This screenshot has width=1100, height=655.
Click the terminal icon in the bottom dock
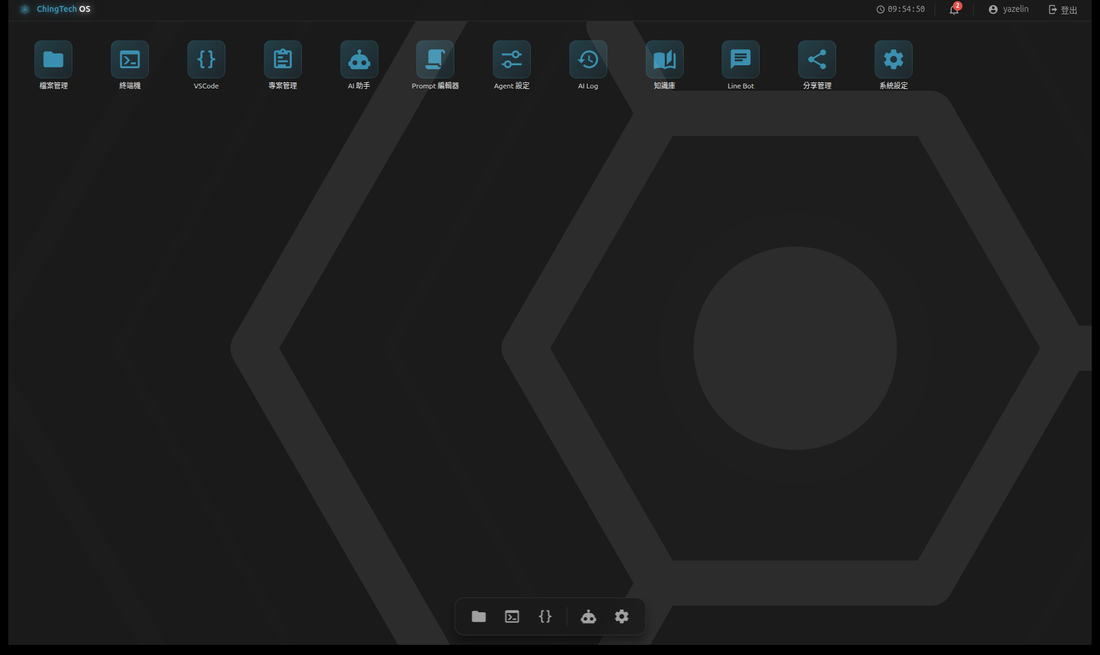(512, 616)
